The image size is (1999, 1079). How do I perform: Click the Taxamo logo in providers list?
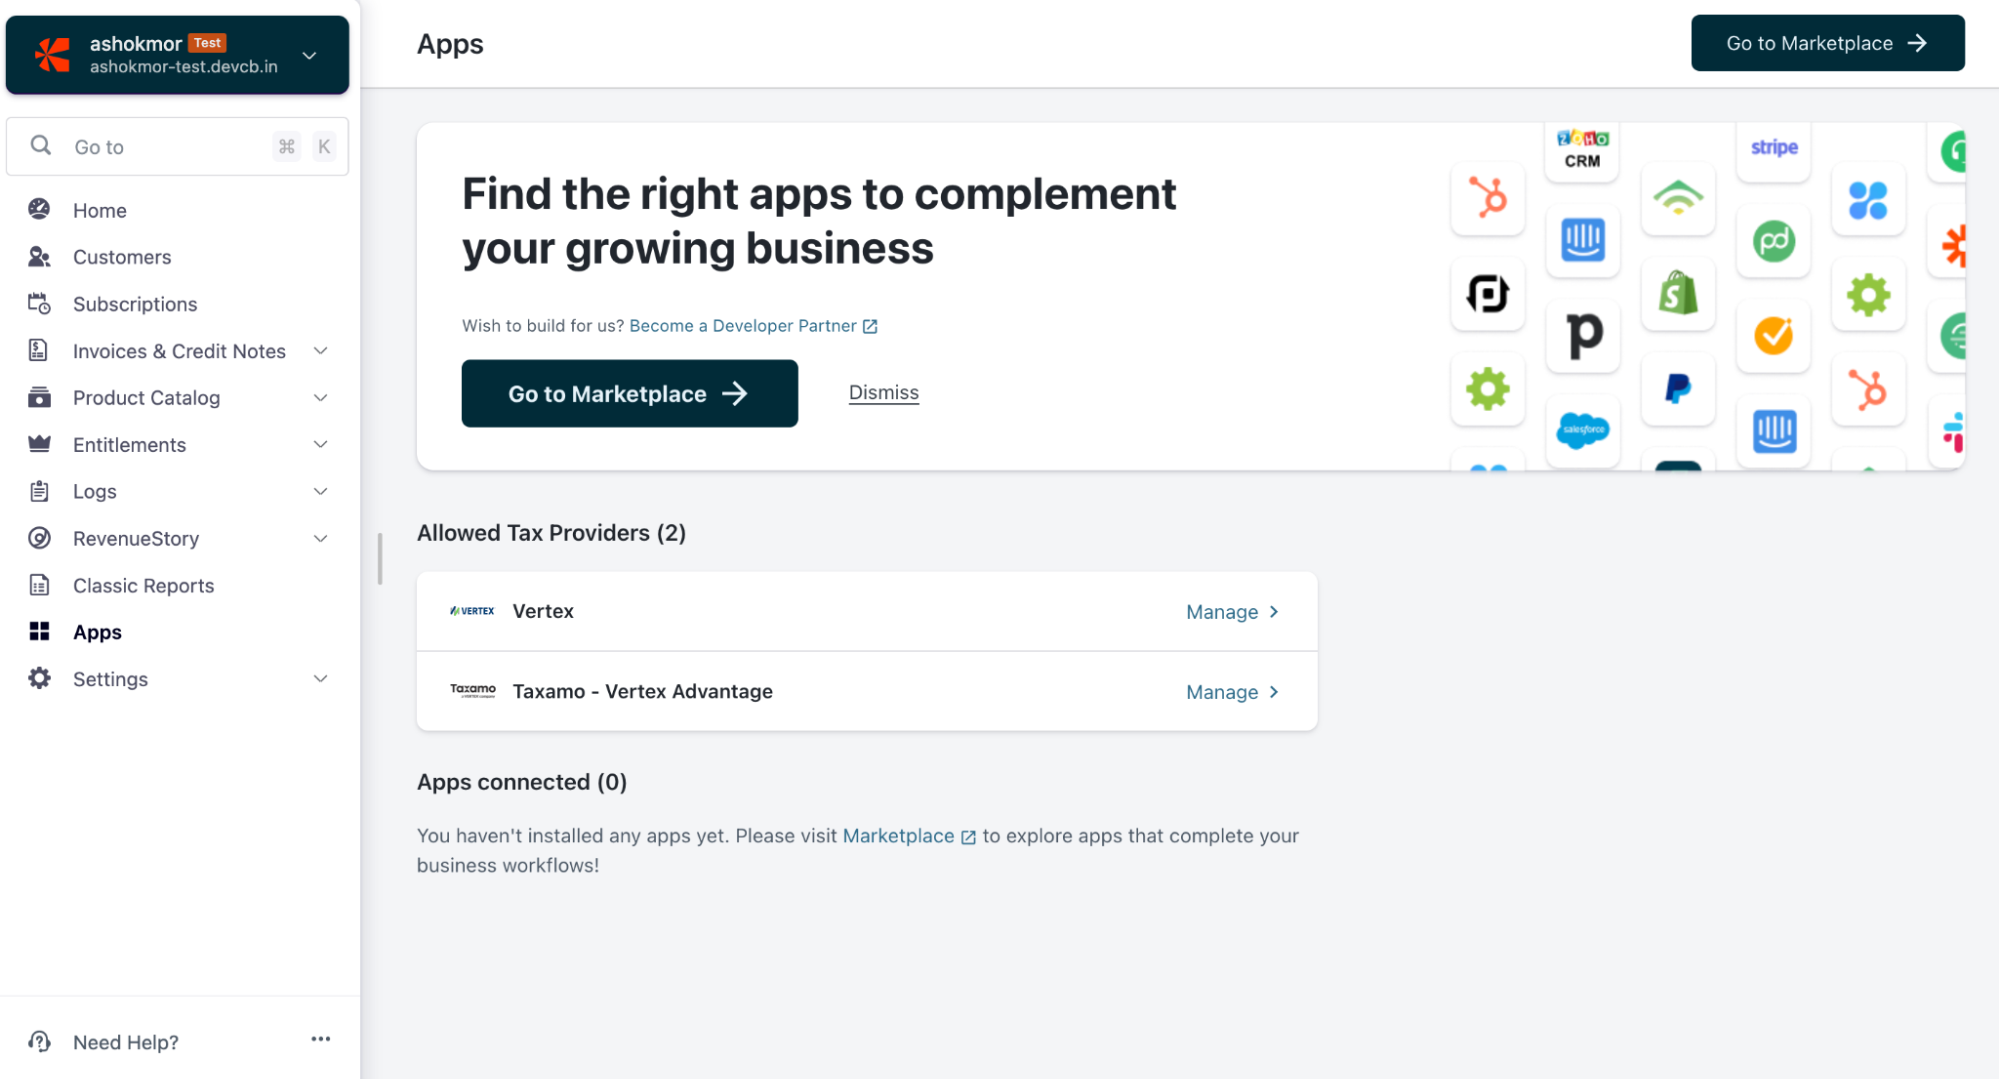click(472, 690)
